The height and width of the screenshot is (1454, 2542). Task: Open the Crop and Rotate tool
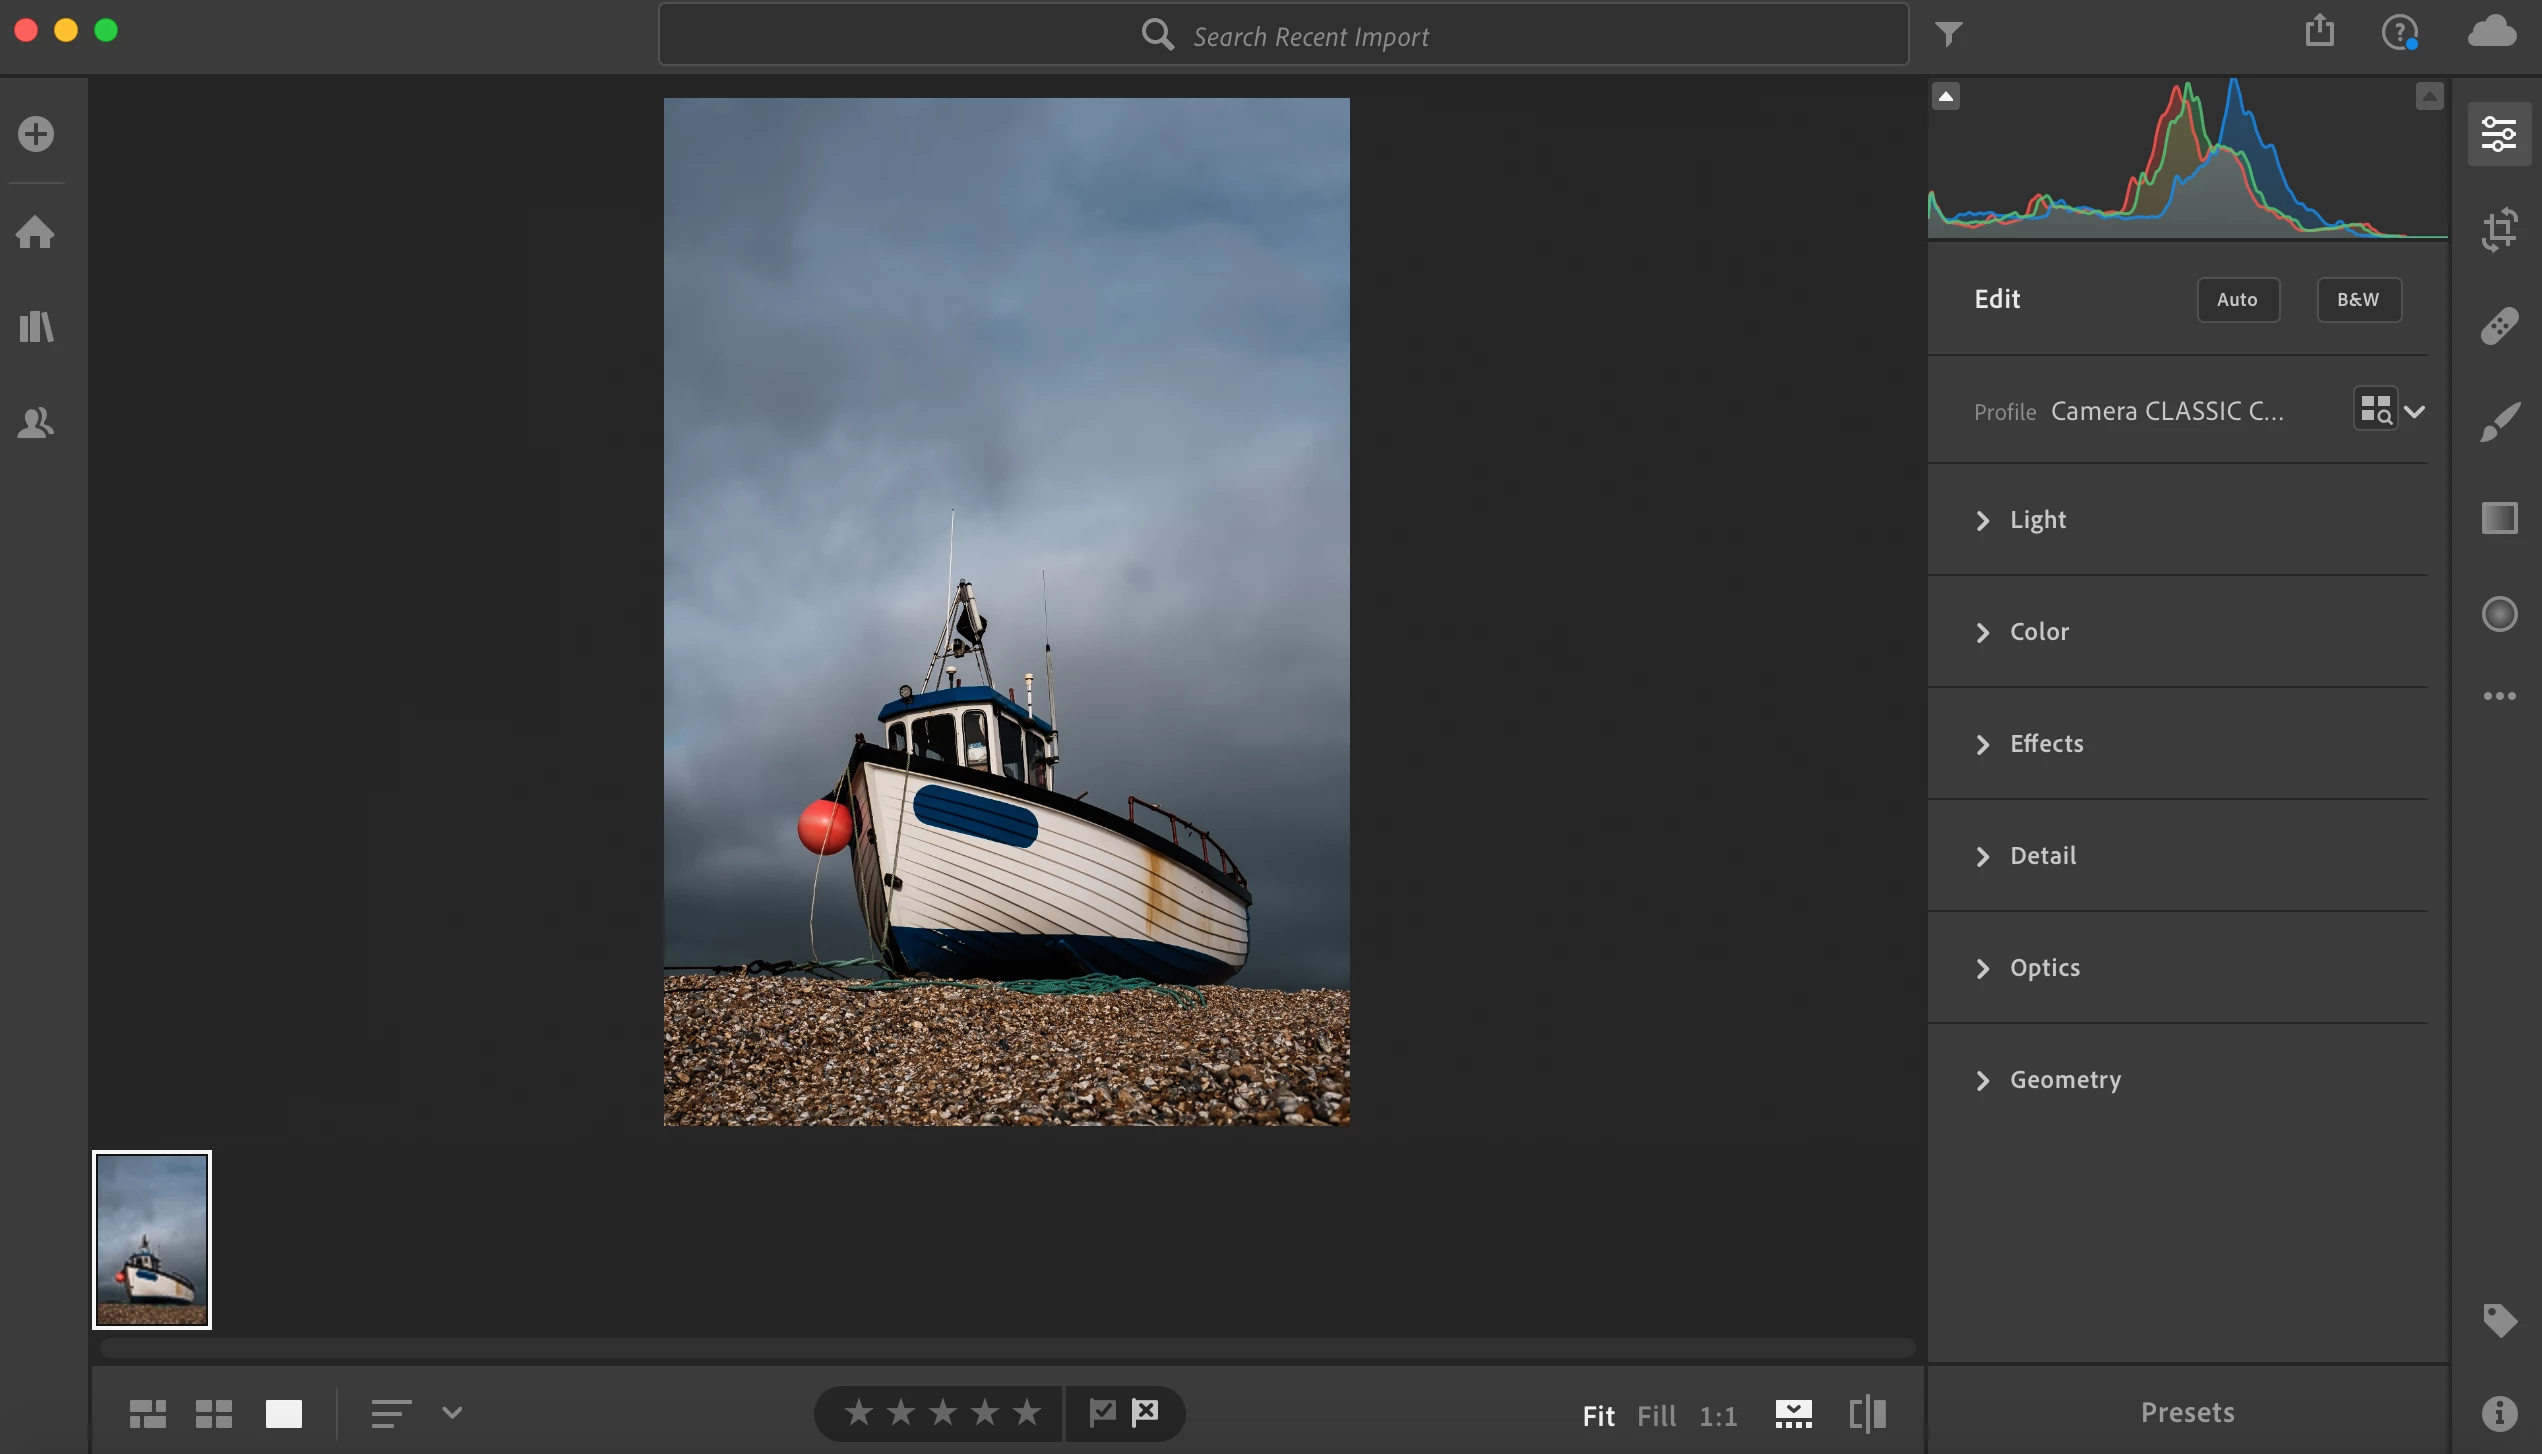[2499, 229]
